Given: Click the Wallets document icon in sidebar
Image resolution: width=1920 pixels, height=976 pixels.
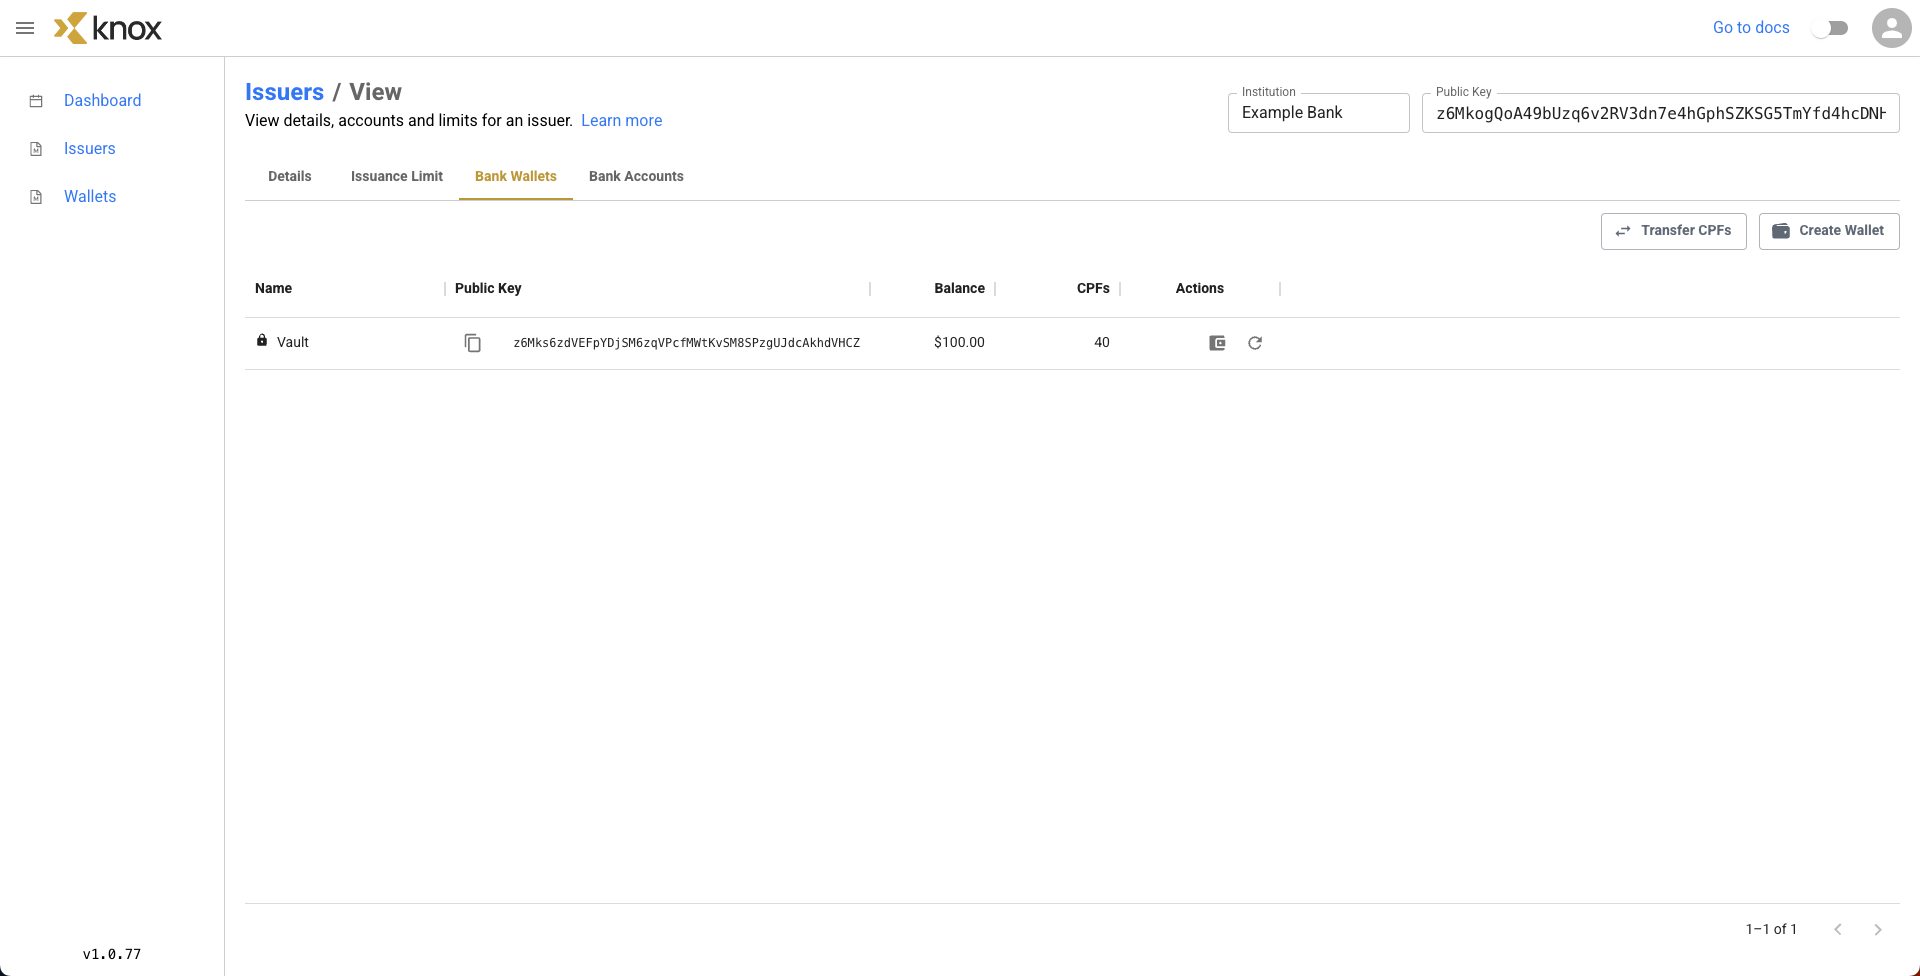Looking at the screenshot, I should [x=36, y=197].
